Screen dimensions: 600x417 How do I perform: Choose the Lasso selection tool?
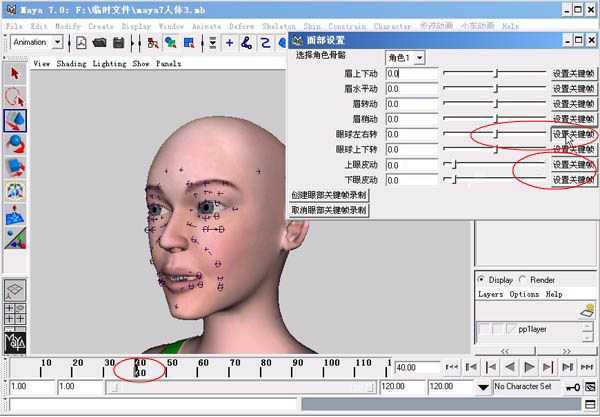coord(15,97)
